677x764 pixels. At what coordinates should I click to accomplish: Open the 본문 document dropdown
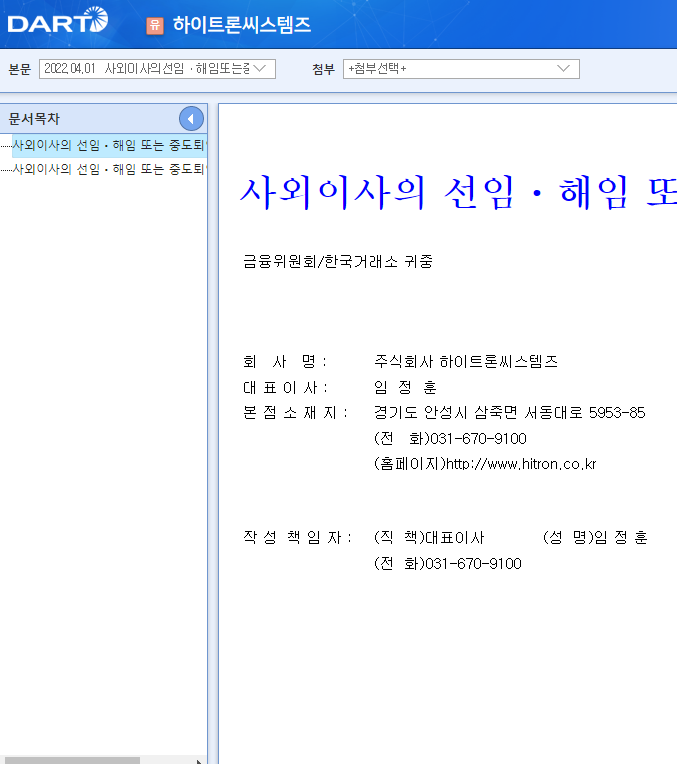tap(157, 69)
